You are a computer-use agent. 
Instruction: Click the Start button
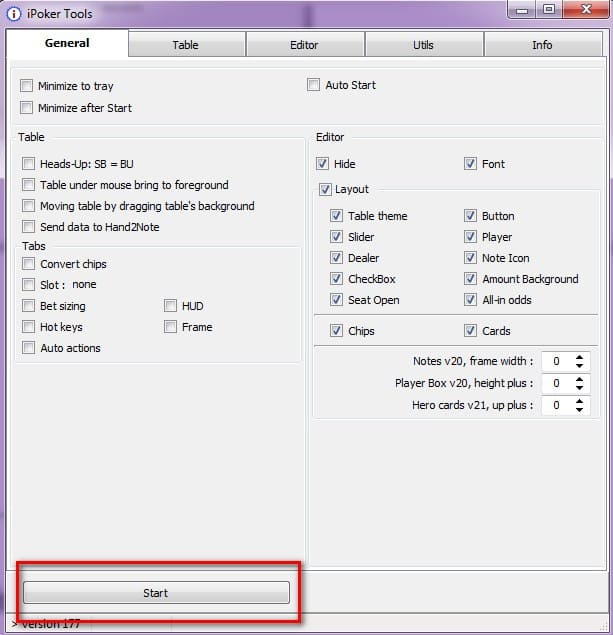[156, 593]
